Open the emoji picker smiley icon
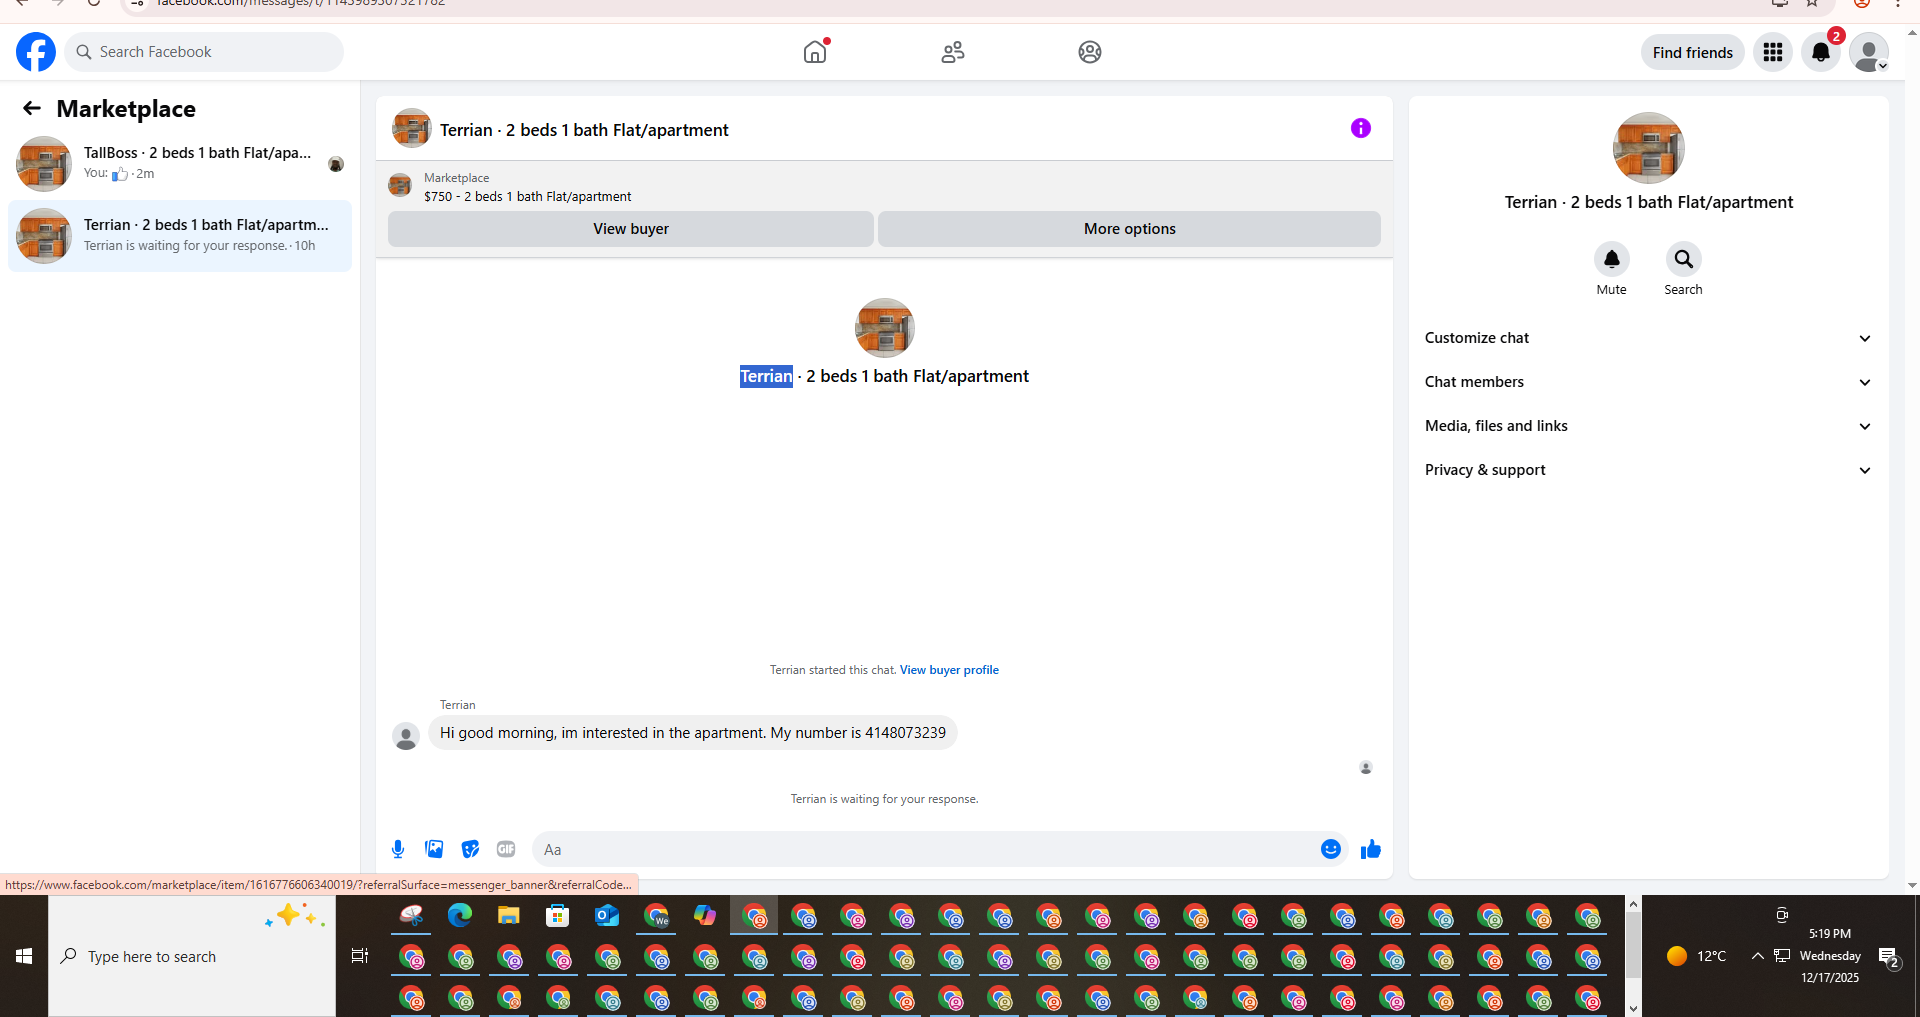Image resolution: width=1920 pixels, height=1017 pixels. click(x=1330, y=849)
